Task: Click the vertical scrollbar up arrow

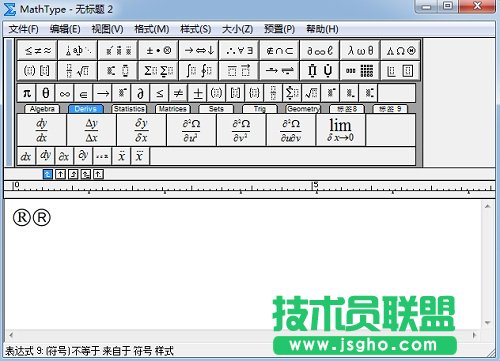Action: pyautogui.click(x=487, y=207)
